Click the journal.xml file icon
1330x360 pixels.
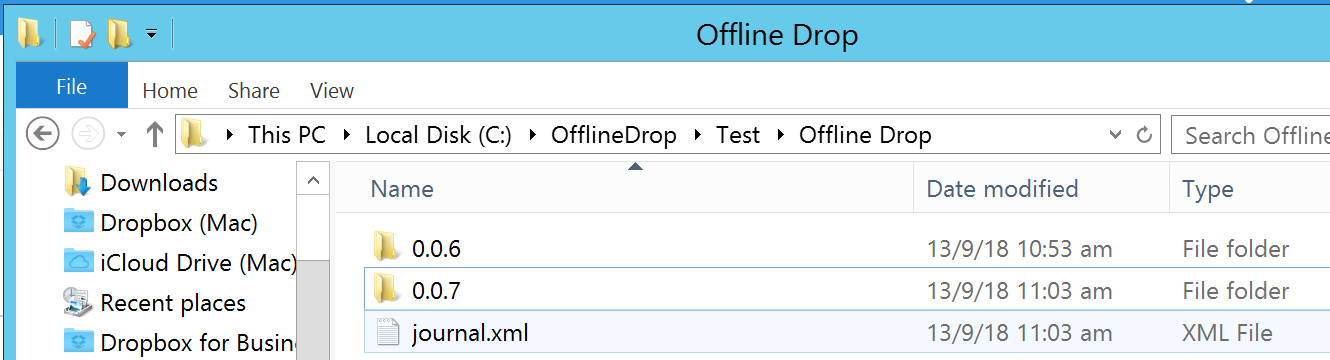tap(387, 332)
